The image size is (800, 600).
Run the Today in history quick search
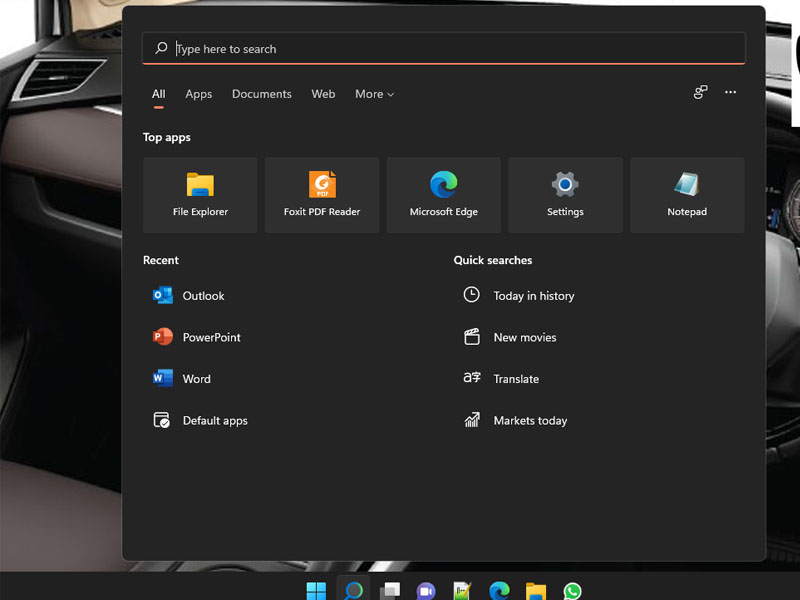click(x=519, y=295)
